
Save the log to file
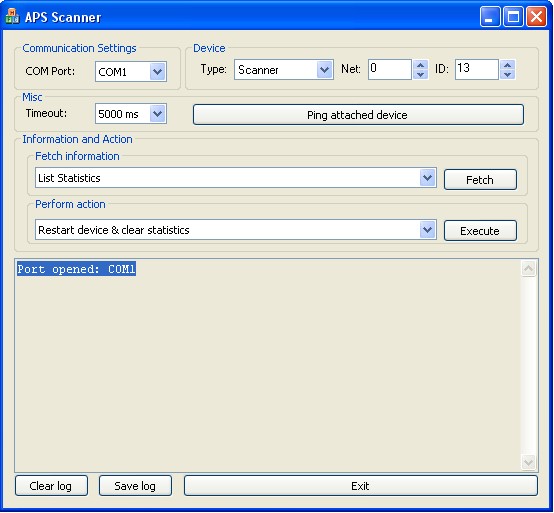(135, 486)
